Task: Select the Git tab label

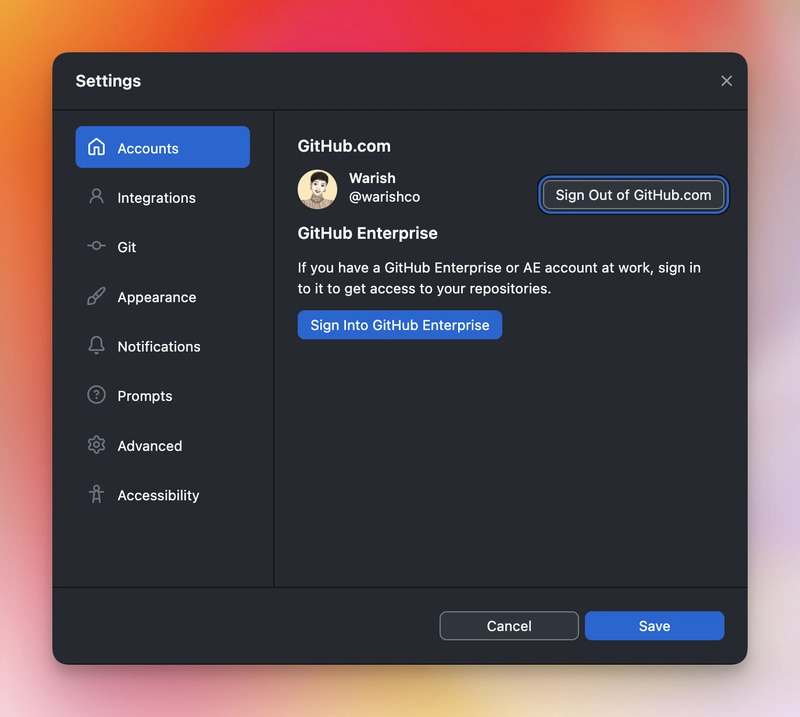Action: point(127,247)
